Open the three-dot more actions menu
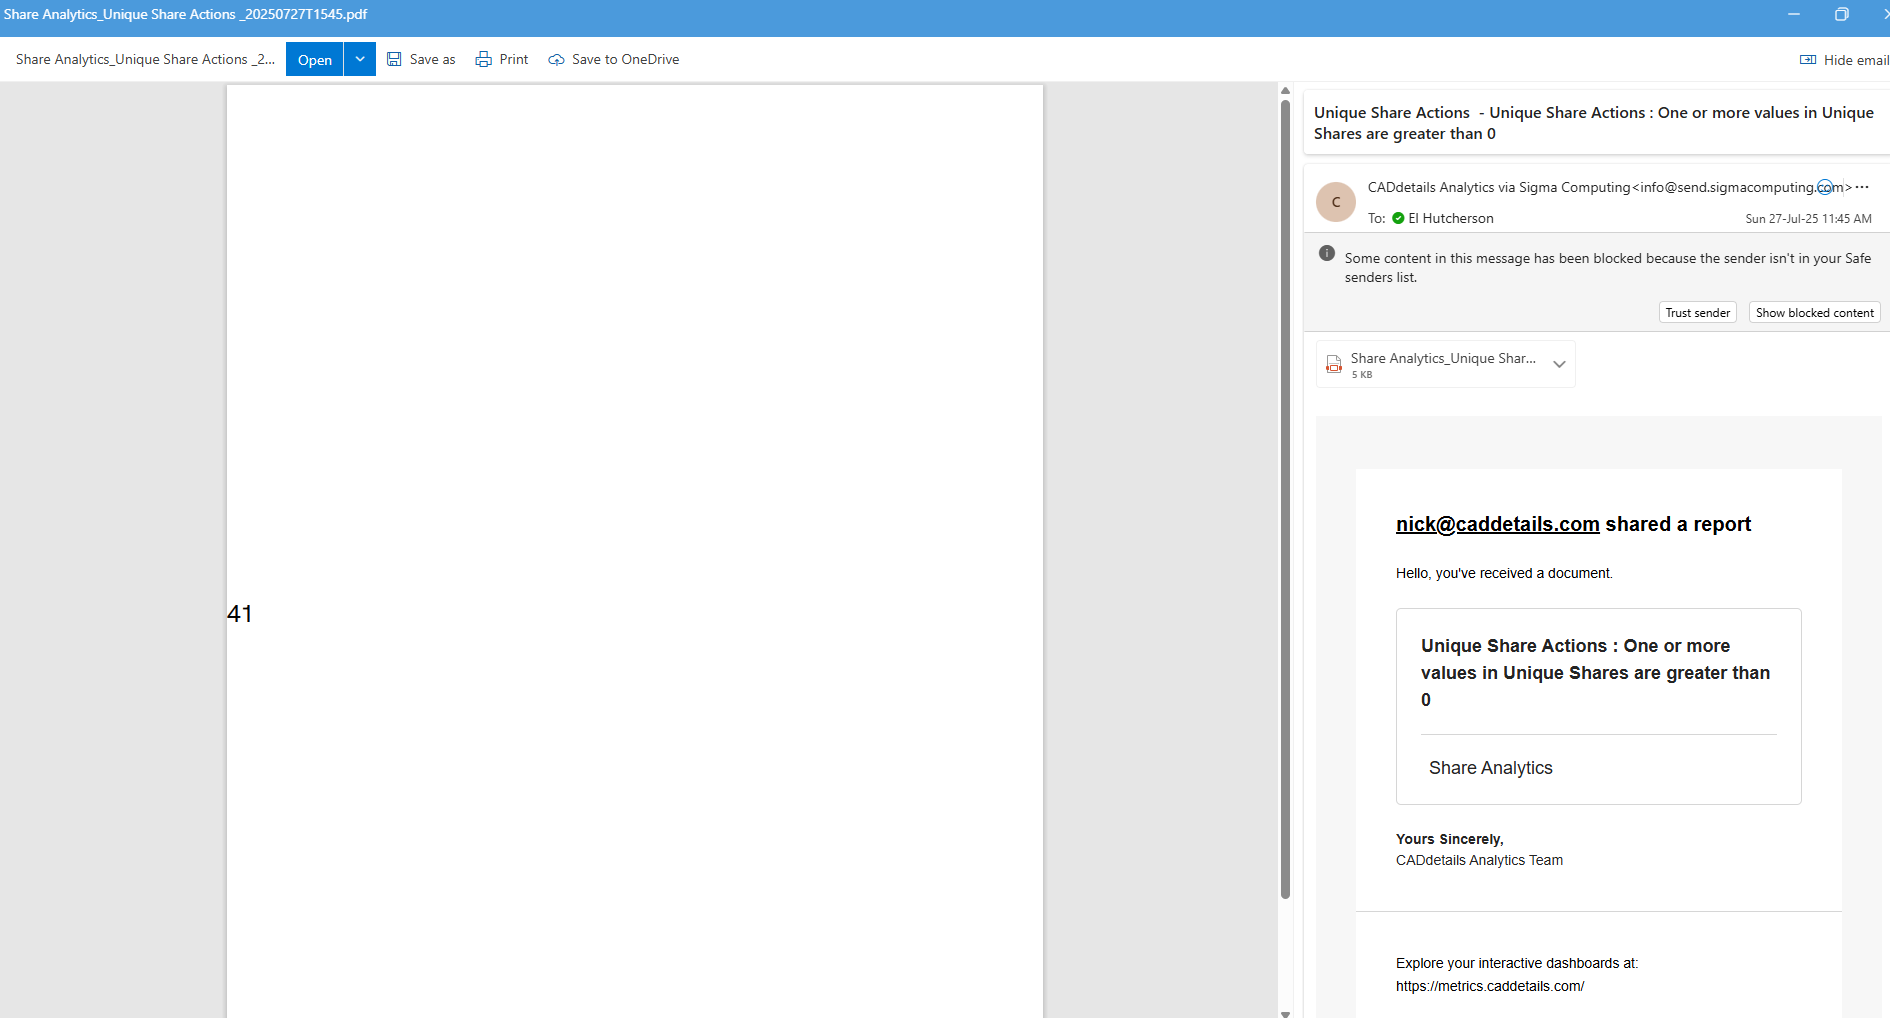Screen dimensions: 1890x1018 point(1862,187)
